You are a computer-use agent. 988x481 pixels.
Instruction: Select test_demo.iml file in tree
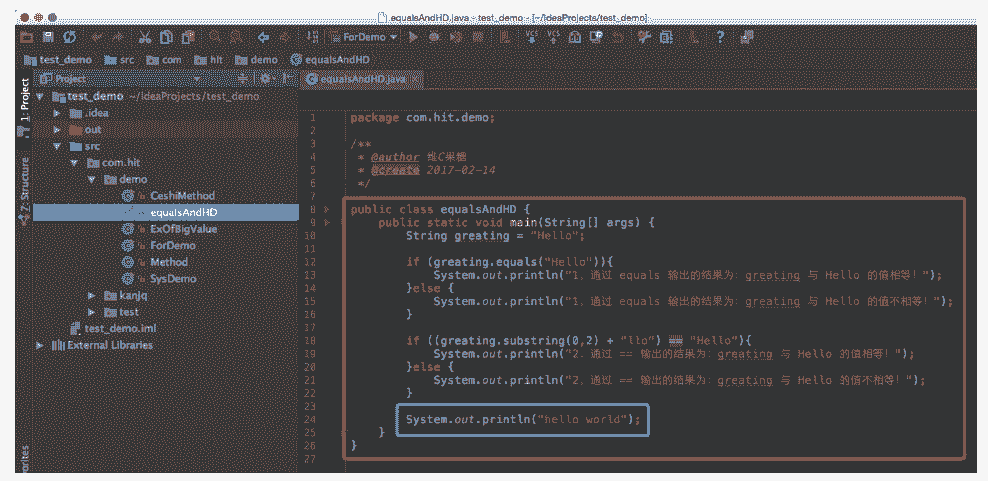[121, 329]
